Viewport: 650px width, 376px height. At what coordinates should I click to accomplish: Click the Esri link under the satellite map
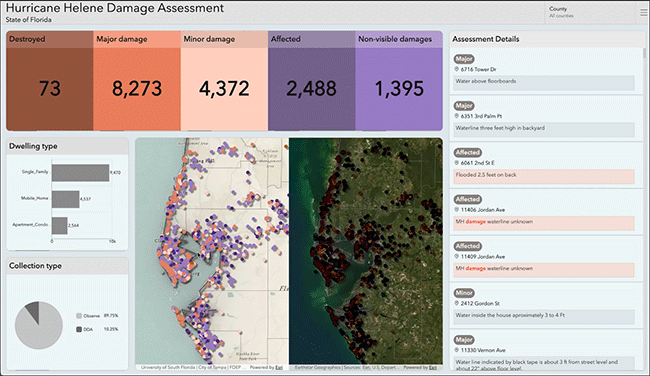432,367
